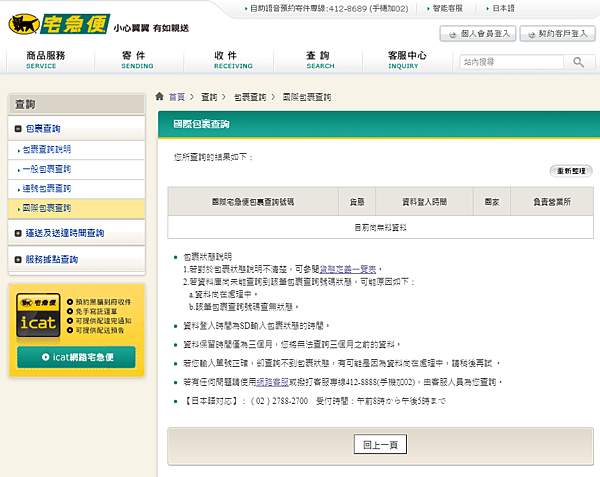Open 貨態定義一覽表 hyperlink
Image resolution: width=600 pixels, height=477 pixels.
[348, 269]
